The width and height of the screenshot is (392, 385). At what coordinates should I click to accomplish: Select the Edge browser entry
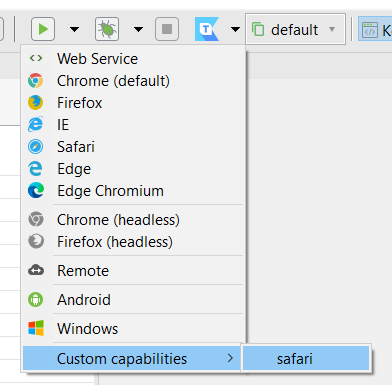pos(133,169)
